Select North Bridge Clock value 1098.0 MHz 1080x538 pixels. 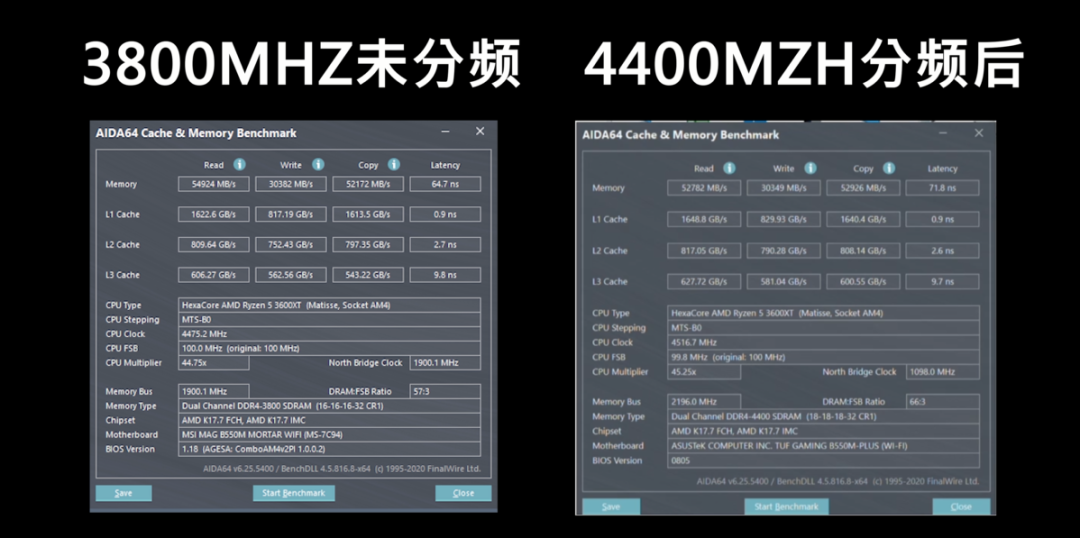942,372
